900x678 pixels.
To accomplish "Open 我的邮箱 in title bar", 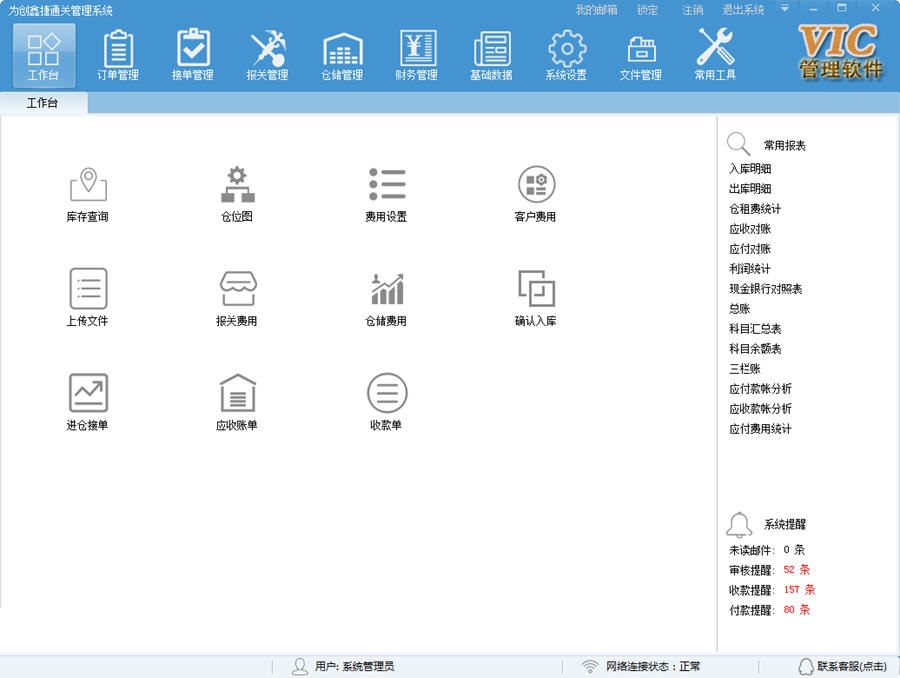I will [597, 10].
